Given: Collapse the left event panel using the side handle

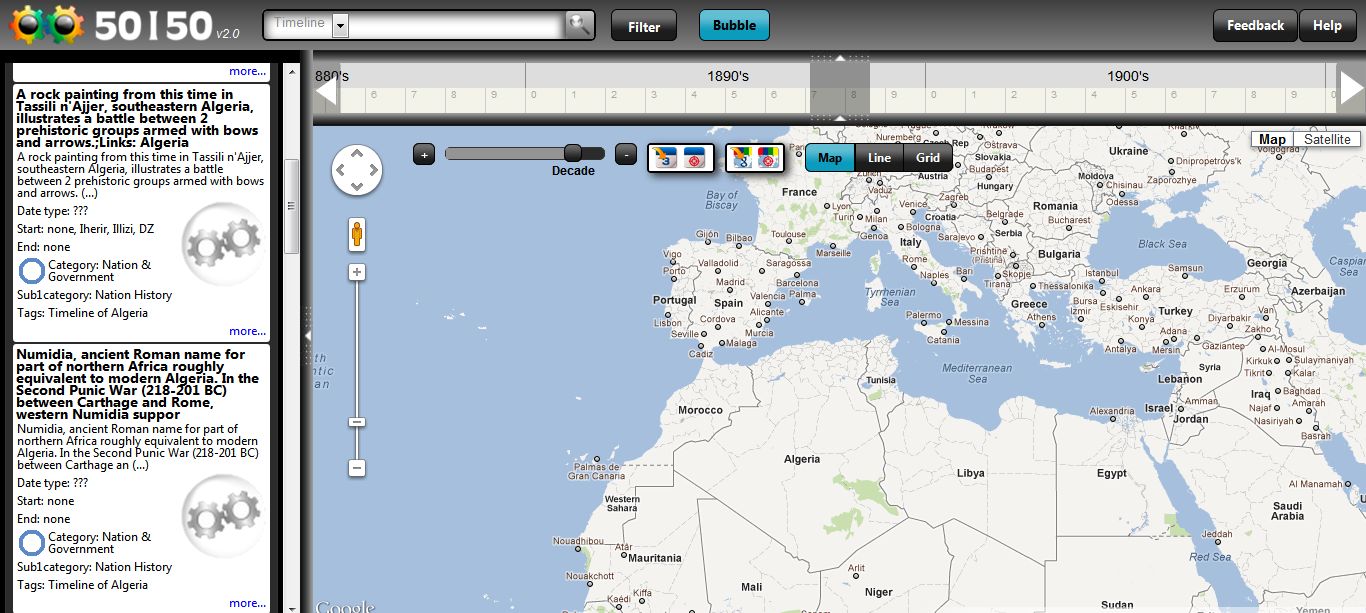Looking at the screenshot, I should [x=308, y=335].
